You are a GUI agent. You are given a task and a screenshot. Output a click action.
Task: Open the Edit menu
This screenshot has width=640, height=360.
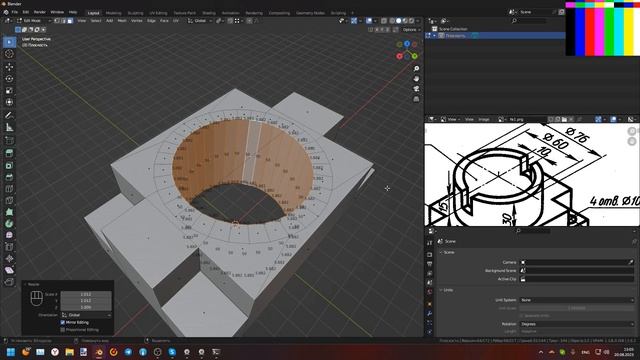[26, 12]
